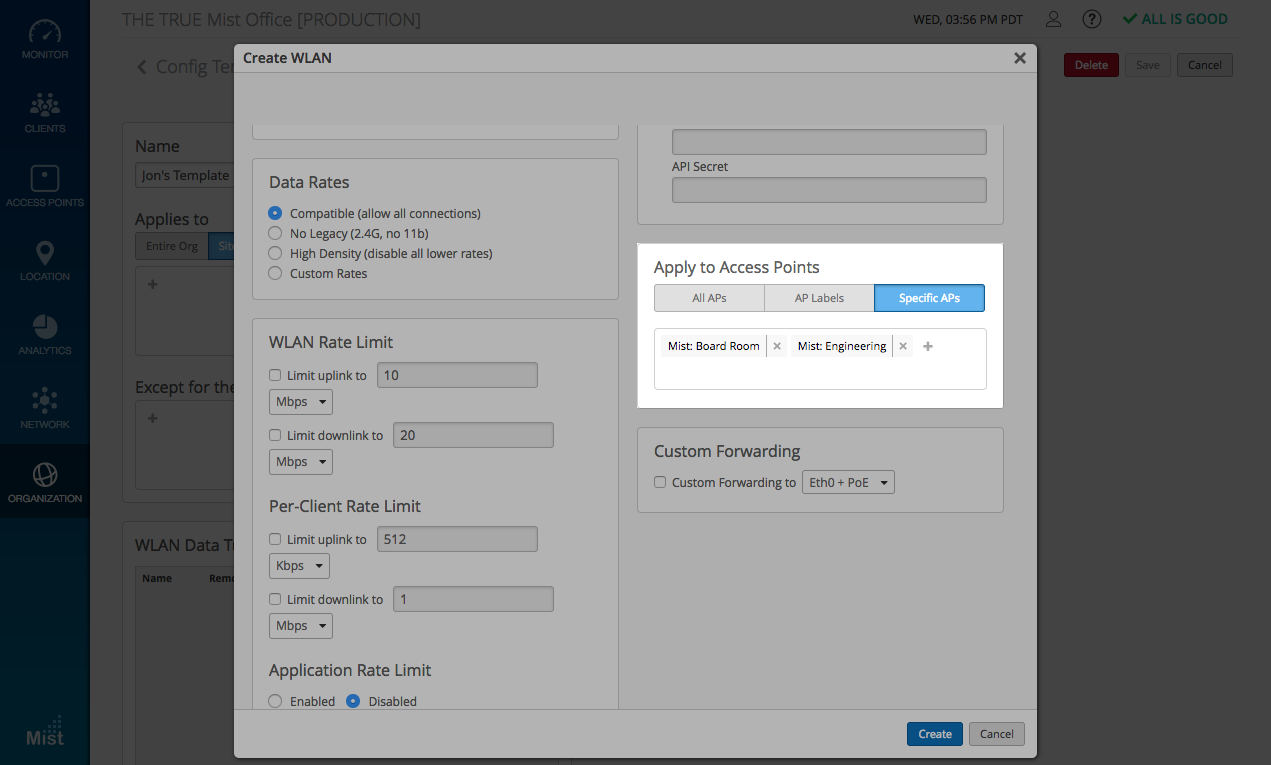Go to Access Points section

tap(44, 187)
